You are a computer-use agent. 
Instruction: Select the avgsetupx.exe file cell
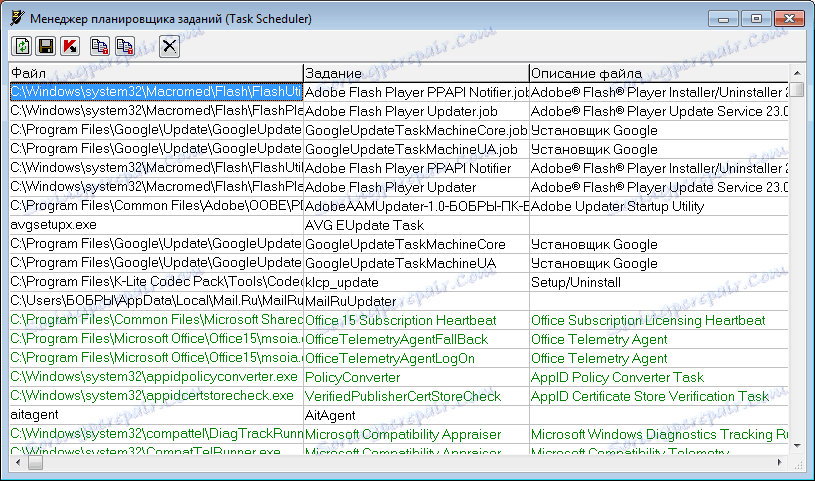(x=156, y=225)
